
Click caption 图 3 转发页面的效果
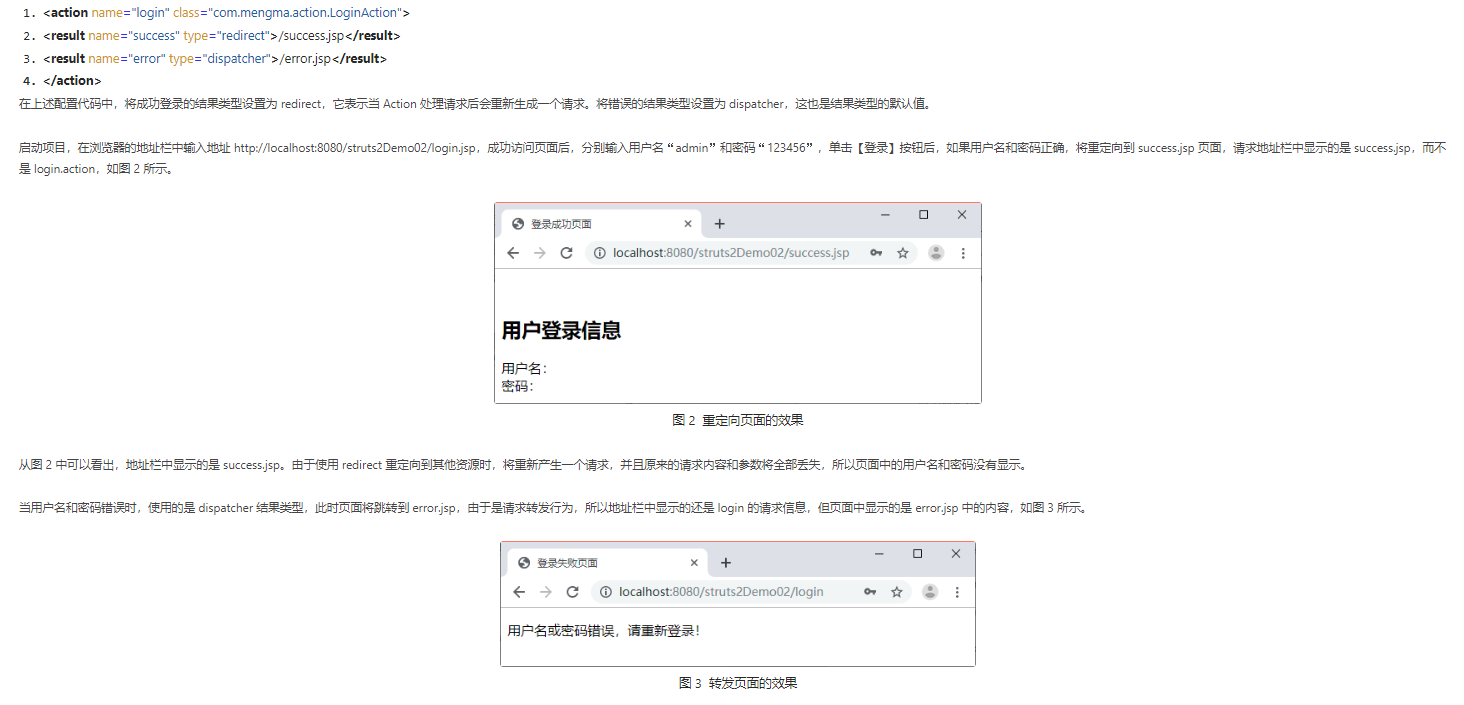pos(738,683)
